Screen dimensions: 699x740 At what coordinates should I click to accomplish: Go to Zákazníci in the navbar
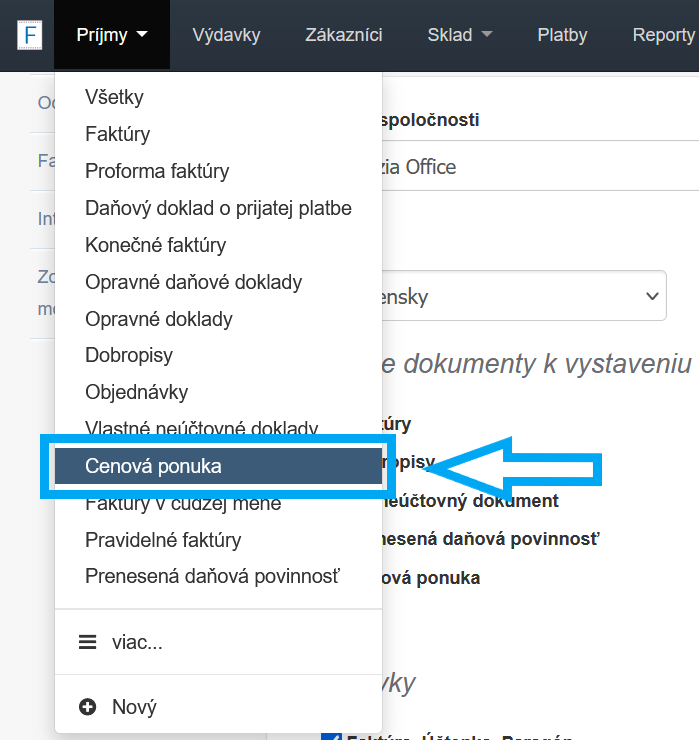[344, 35]
